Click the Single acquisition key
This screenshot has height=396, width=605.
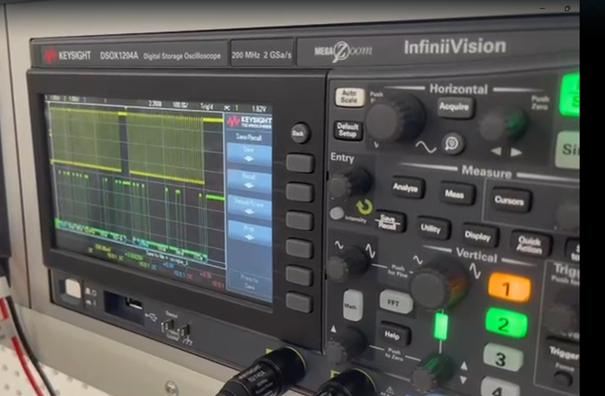point(568,150)
